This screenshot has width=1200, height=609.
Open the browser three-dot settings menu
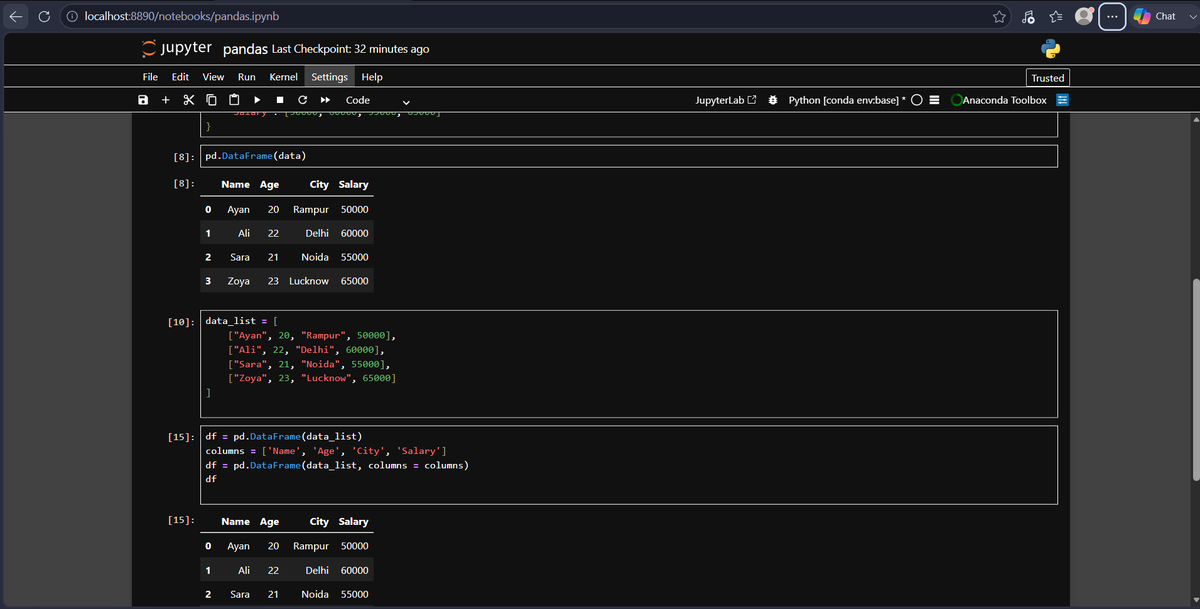pyautogui.click(x=1112, y=16)
